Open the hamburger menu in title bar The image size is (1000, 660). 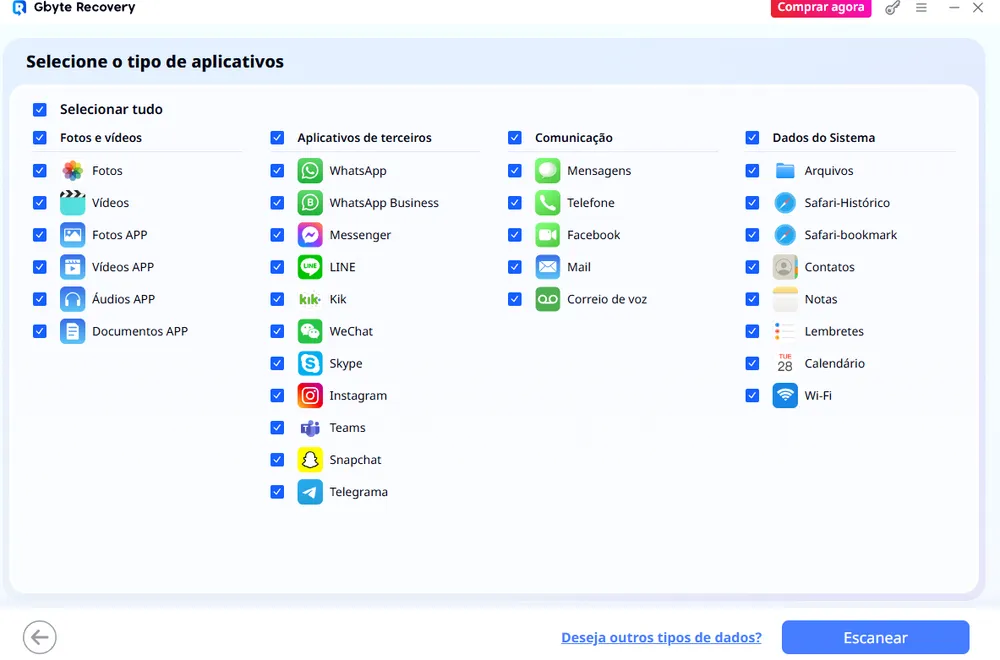(x=922, y=8)
